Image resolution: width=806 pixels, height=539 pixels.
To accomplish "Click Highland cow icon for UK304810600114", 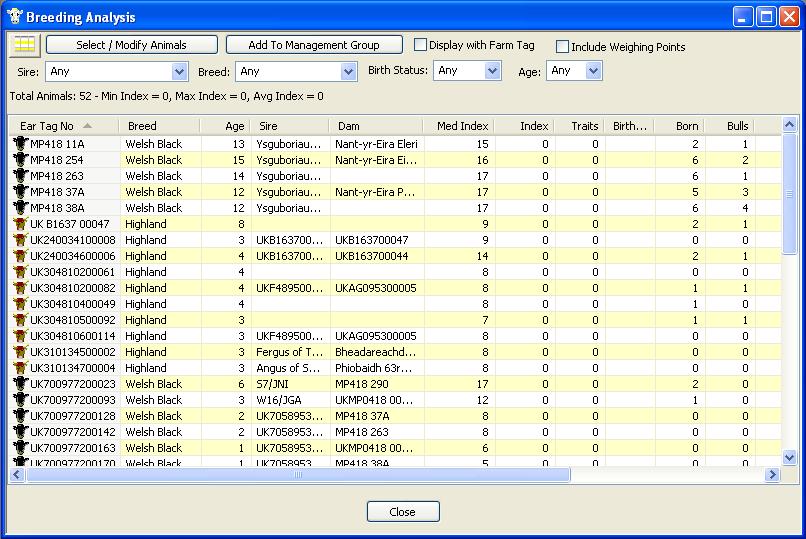I will click(20, 336).
